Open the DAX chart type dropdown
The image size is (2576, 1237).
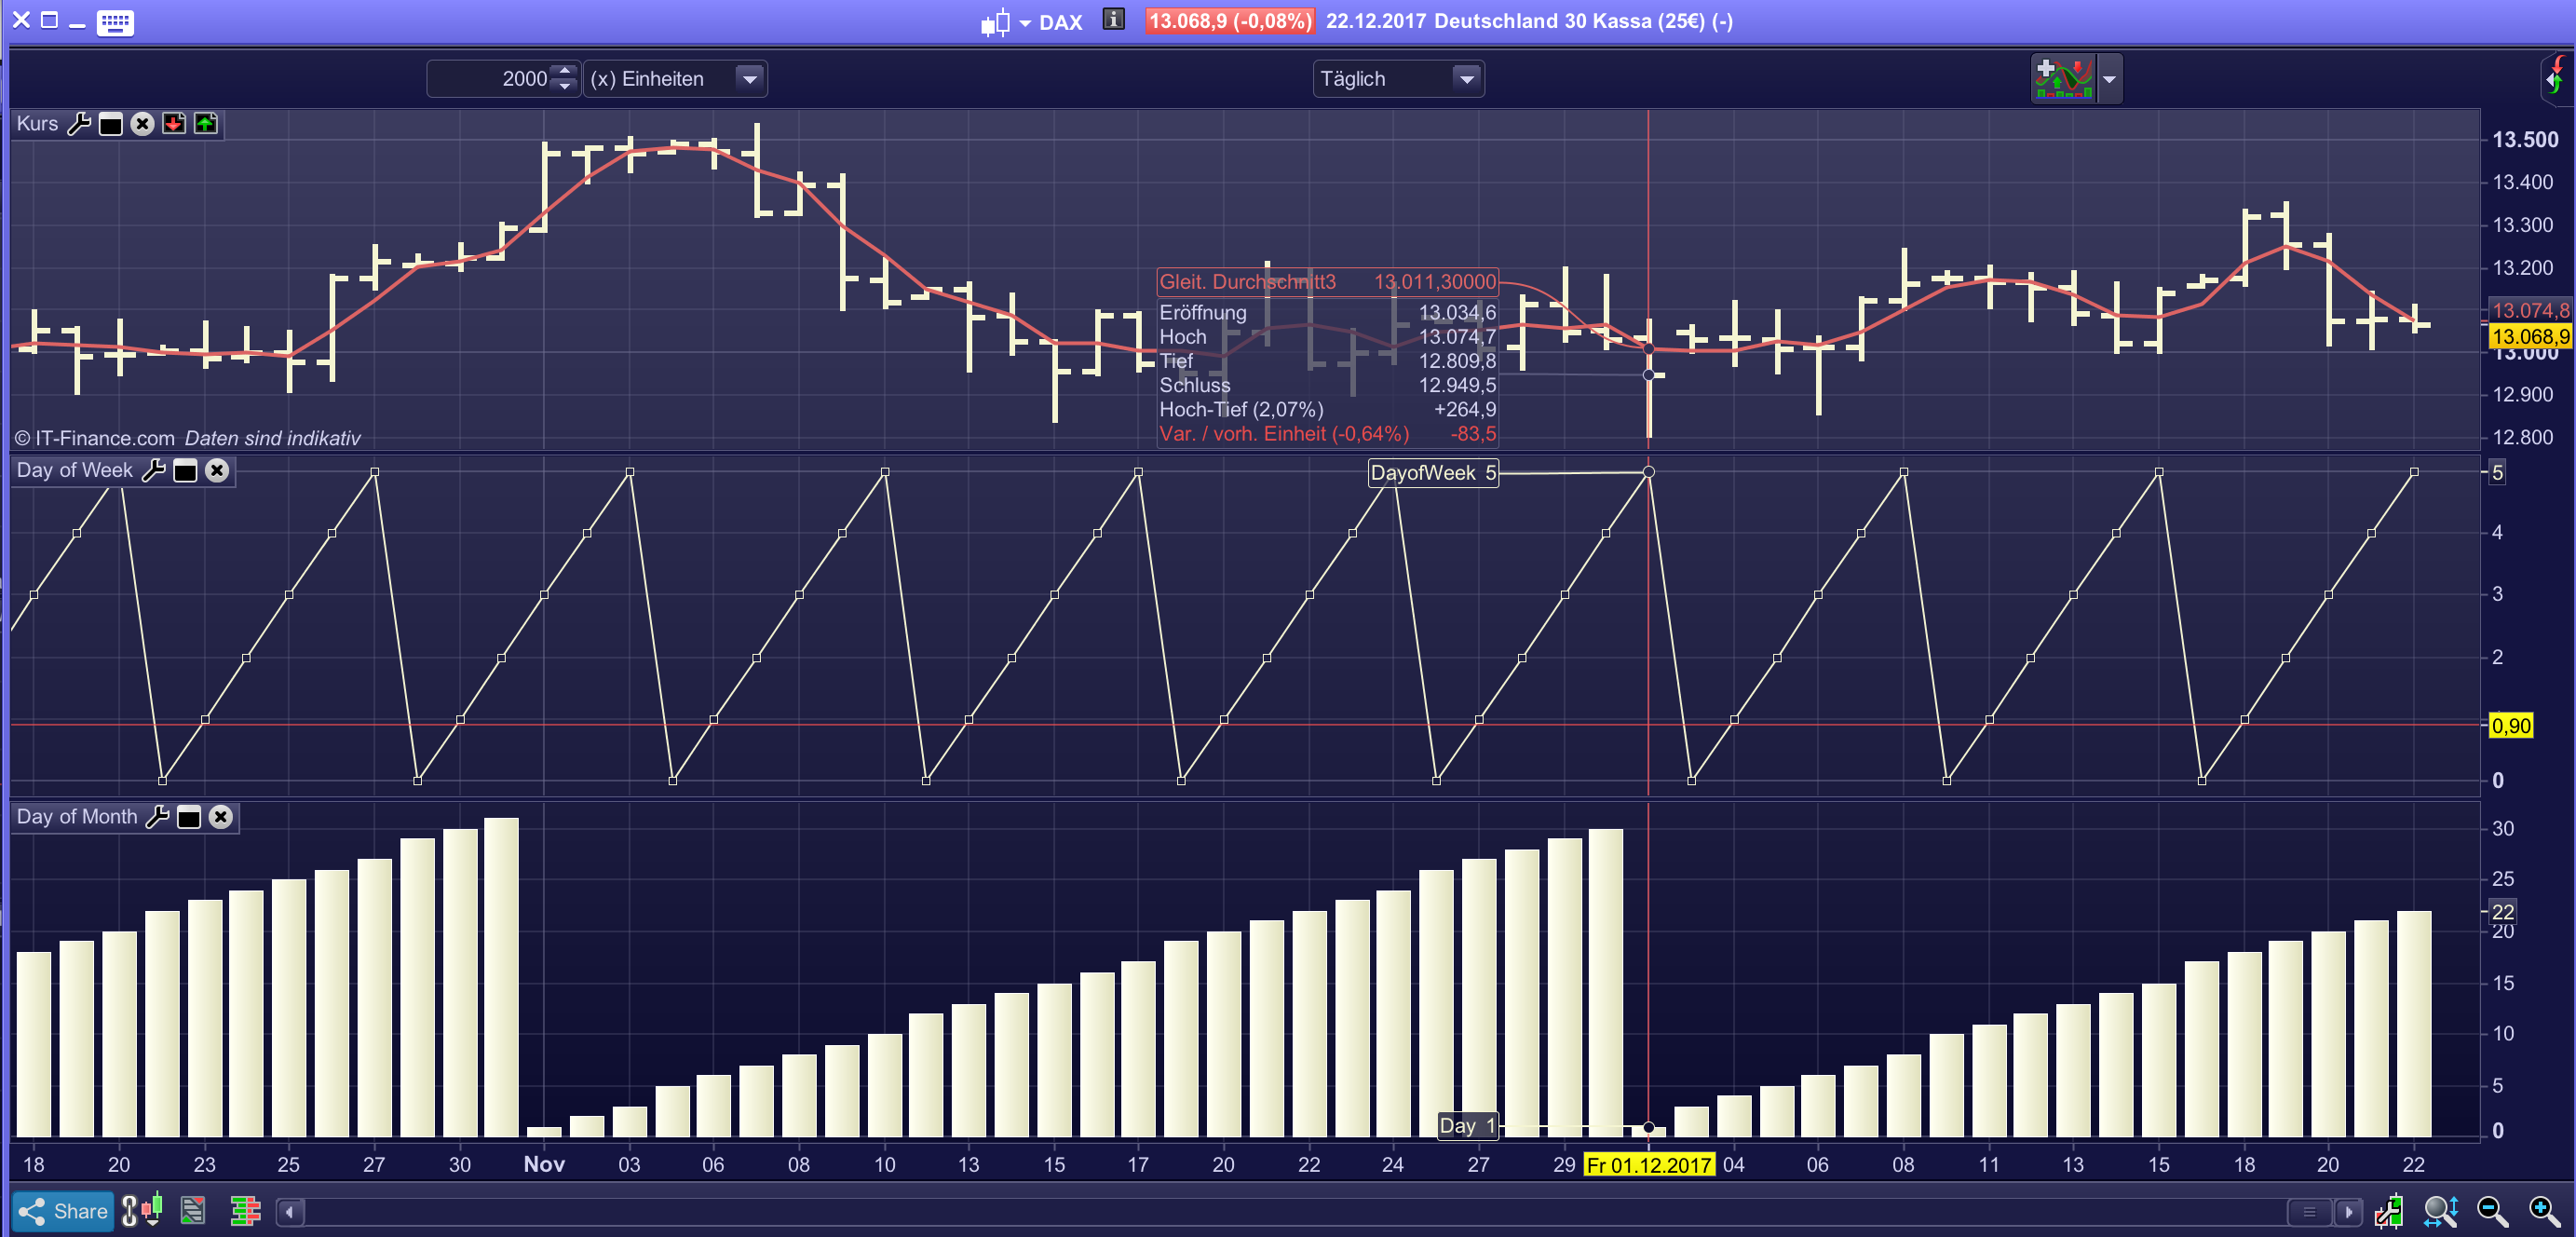[x=1024, y=22]
